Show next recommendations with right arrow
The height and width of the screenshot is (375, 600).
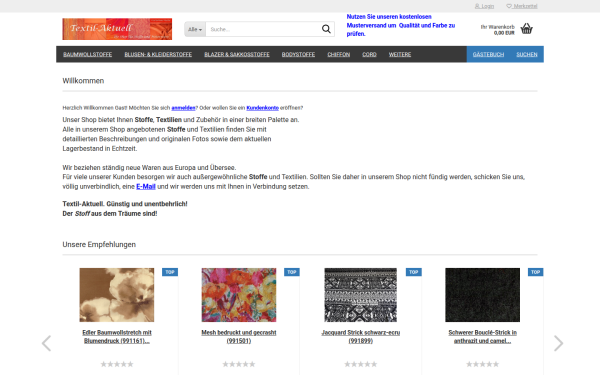tap(558, 343)
